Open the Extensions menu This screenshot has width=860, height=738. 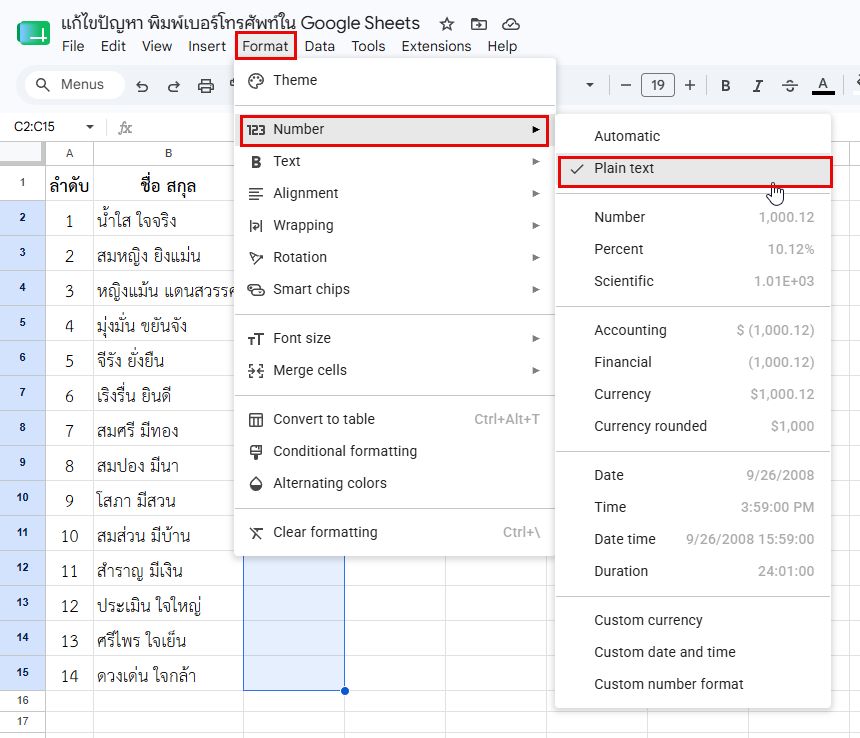coord(436,46)
